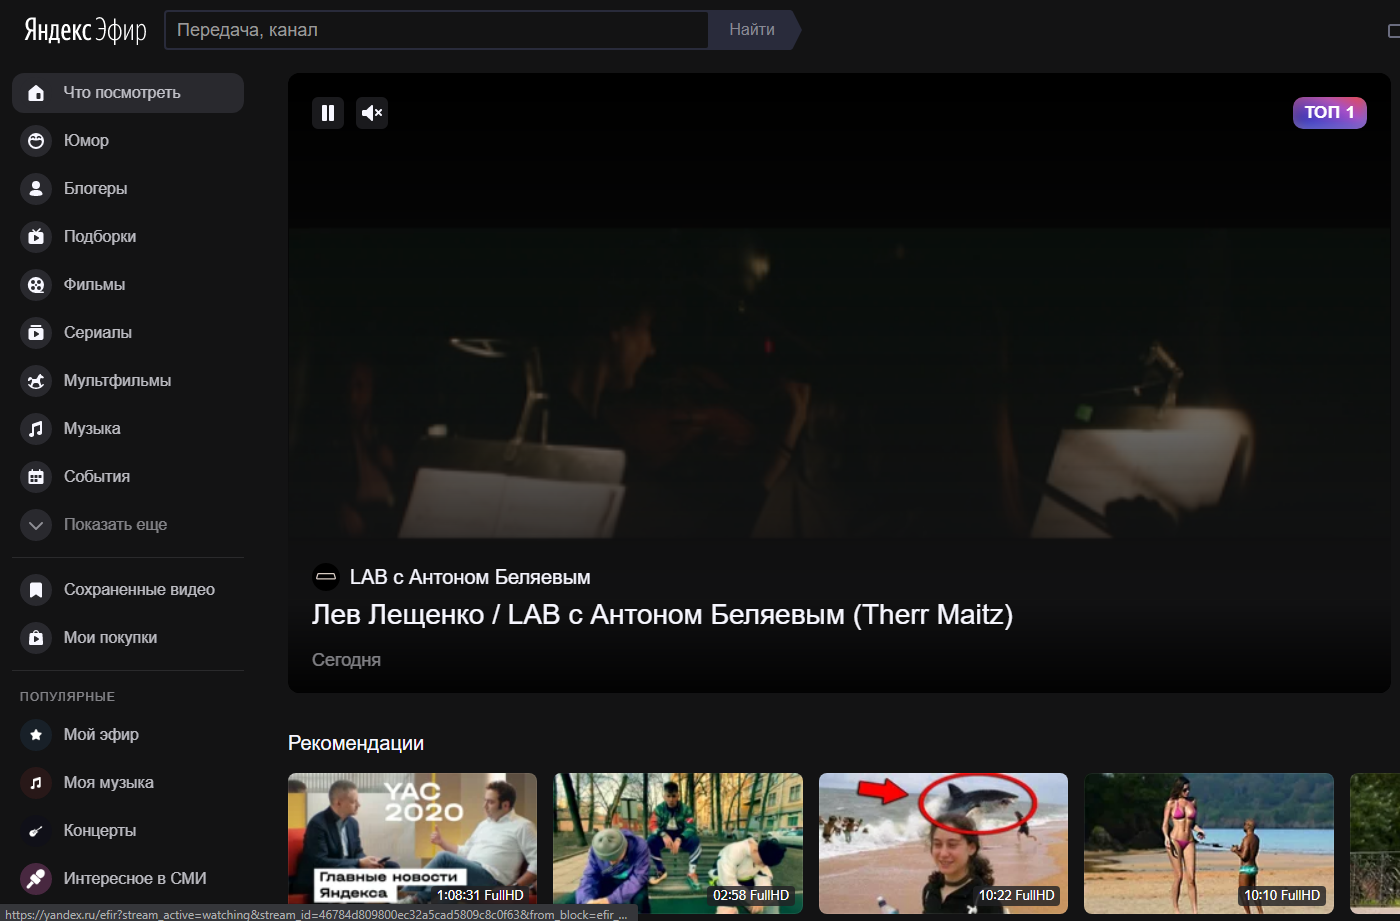
Task: Click the note icon beside Моя музыка
Action: point(36,783)
